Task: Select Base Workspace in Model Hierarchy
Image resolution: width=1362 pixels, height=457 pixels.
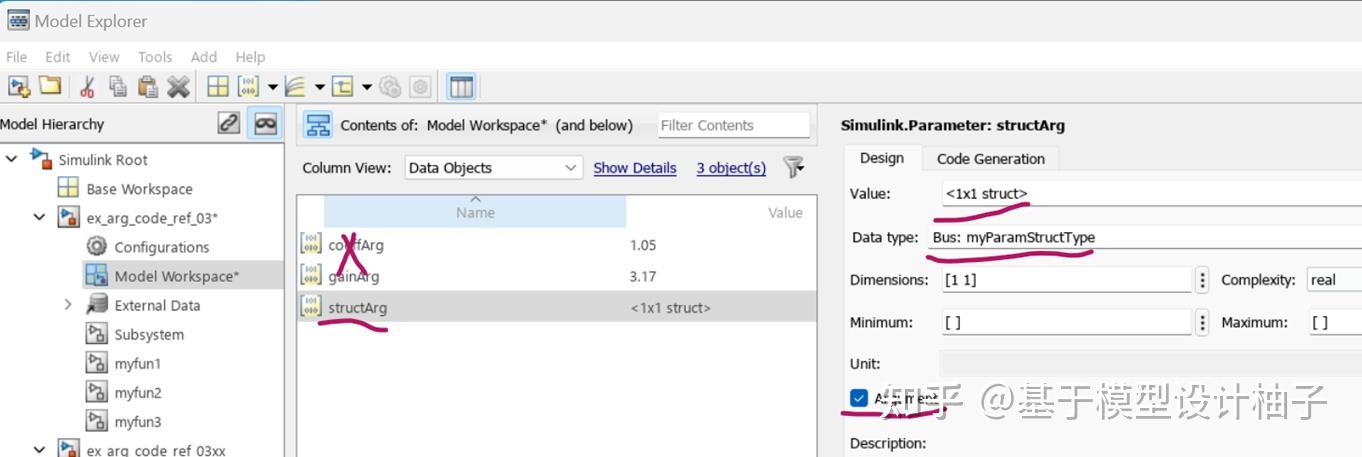Action: tap(139, 189)
